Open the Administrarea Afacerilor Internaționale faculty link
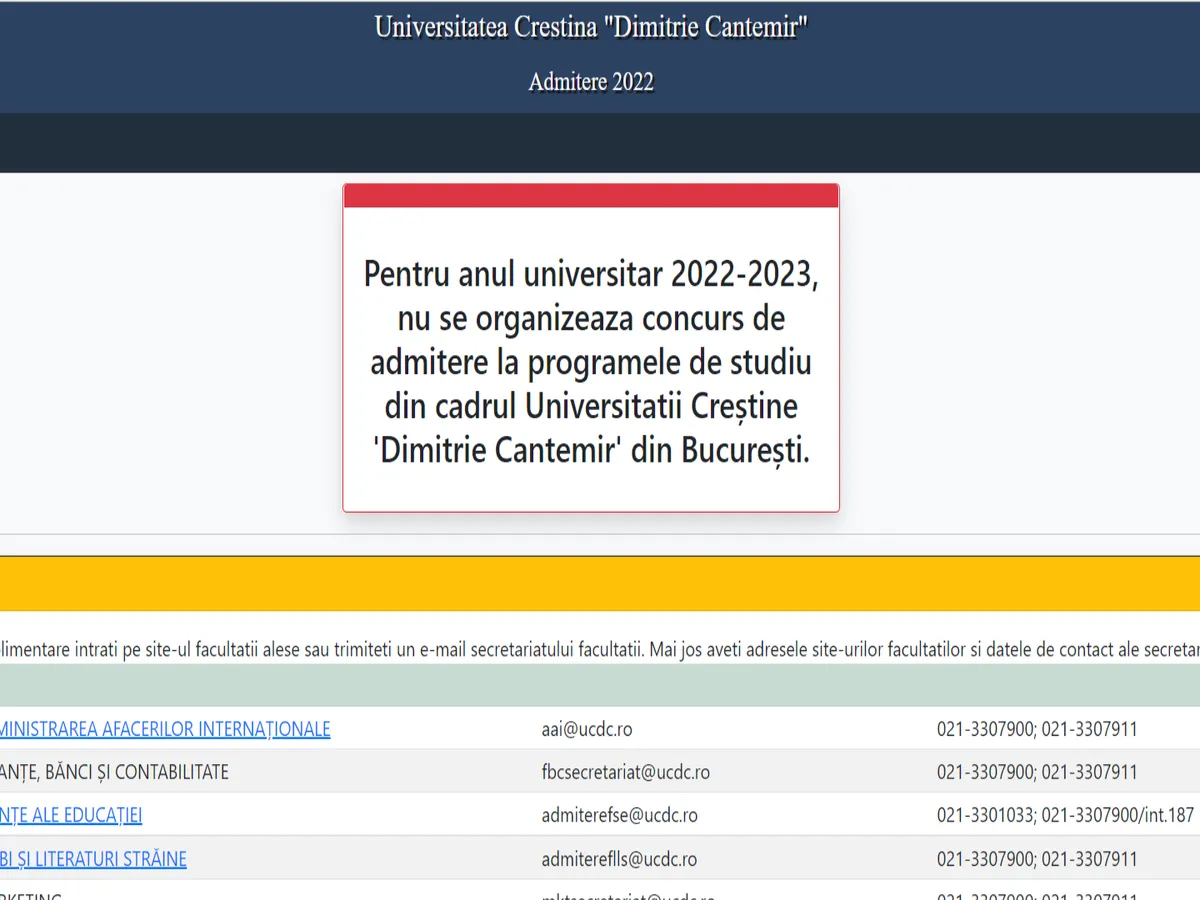Image resolution: width=1200 pixels, height=900 pixels. [x=165, y=729]
